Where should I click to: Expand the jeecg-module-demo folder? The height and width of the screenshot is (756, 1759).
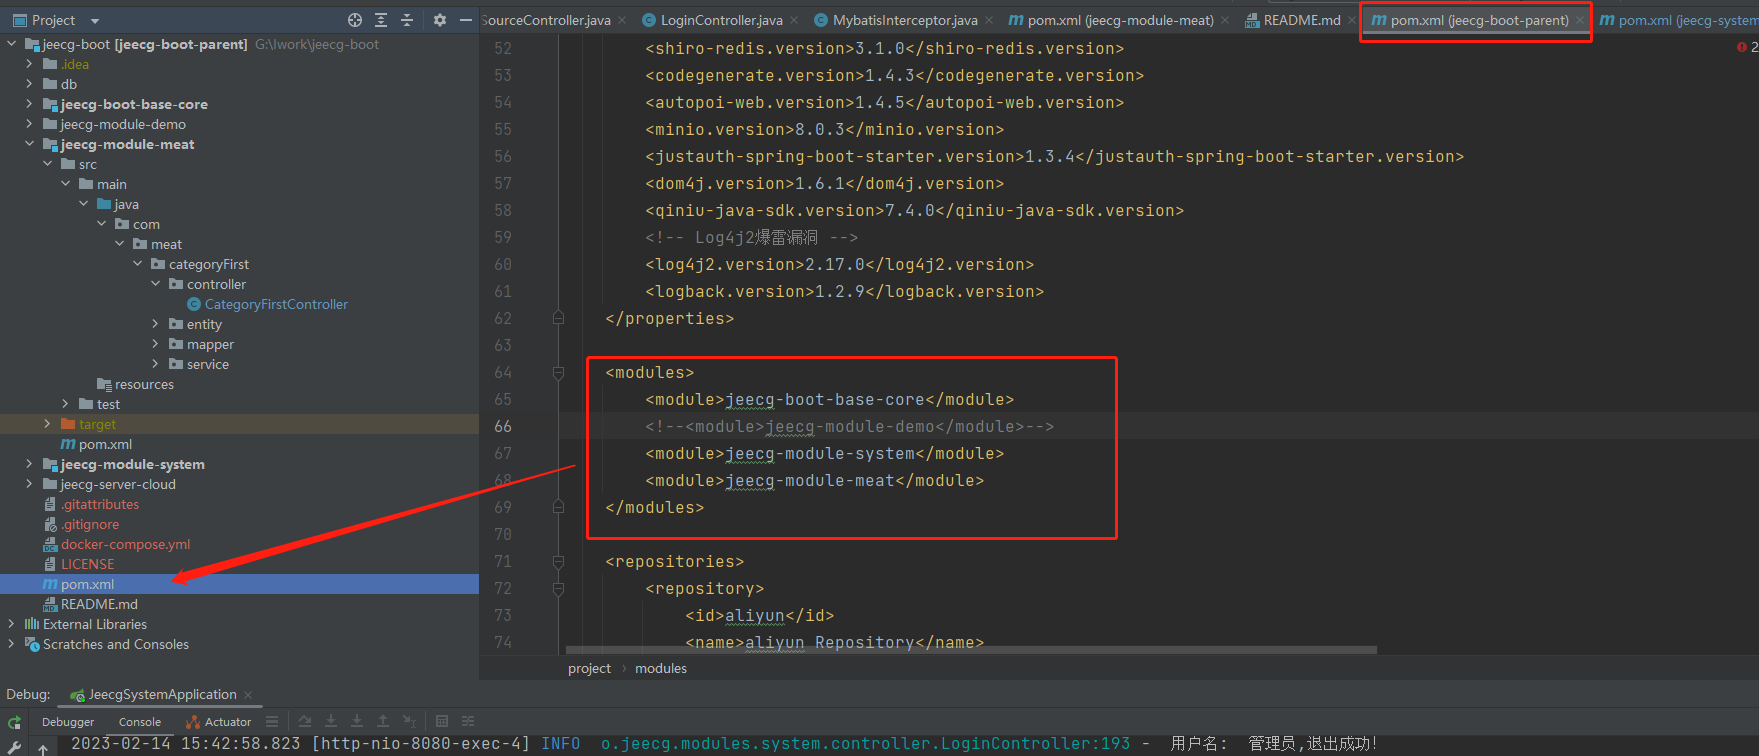(29, 124)
